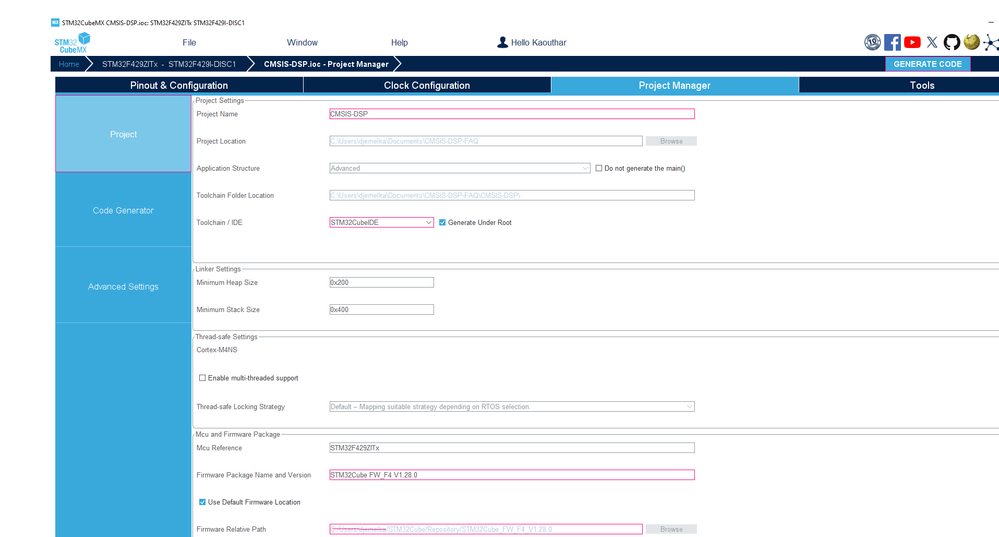
Task: Click the small MX title bar icon
Action: (55, 22)
